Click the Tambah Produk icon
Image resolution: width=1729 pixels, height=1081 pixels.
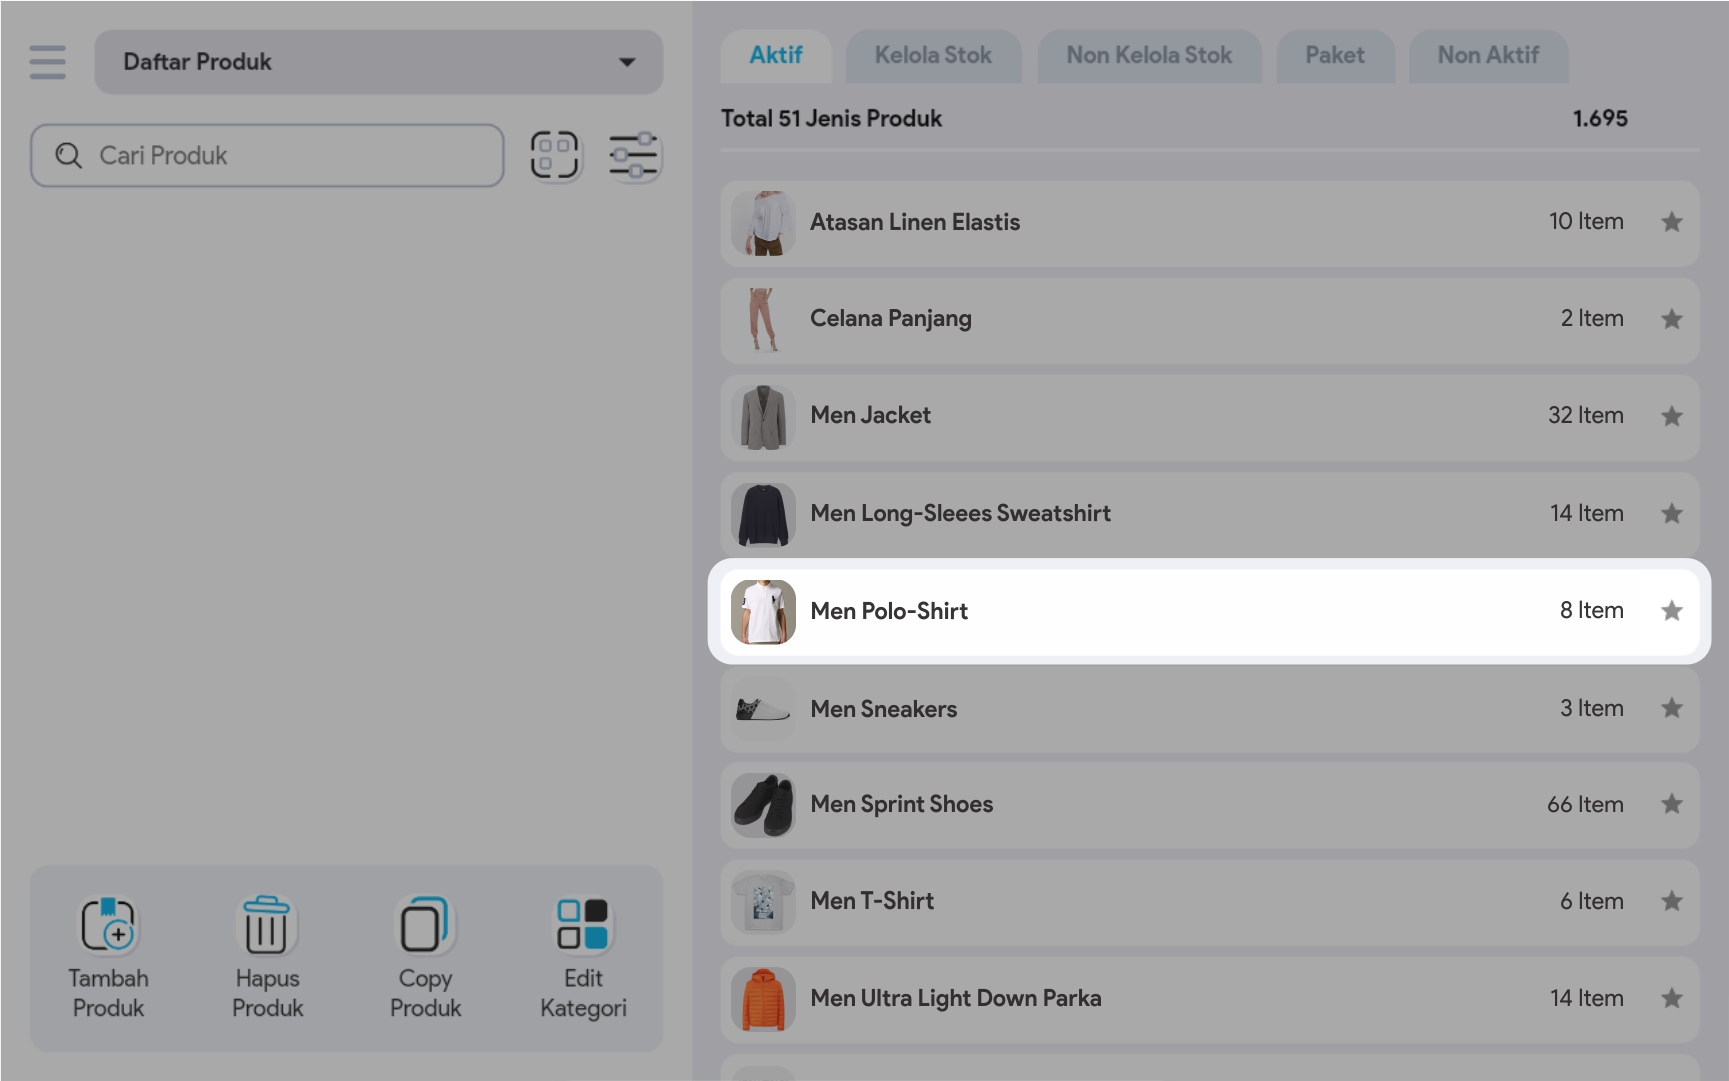pos(108,925)
